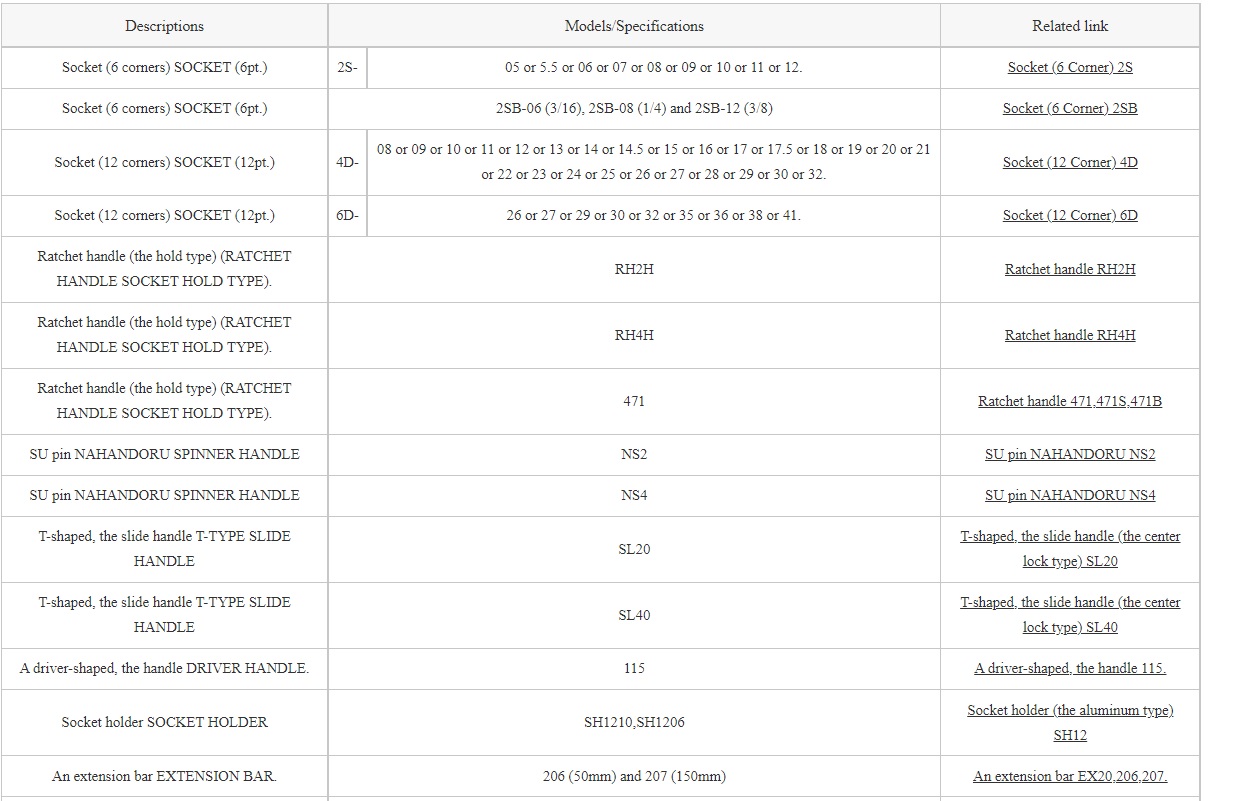Follow T-shaped slide handle SL40 link
The image size is (1243, 801).
pos(1070,615)
